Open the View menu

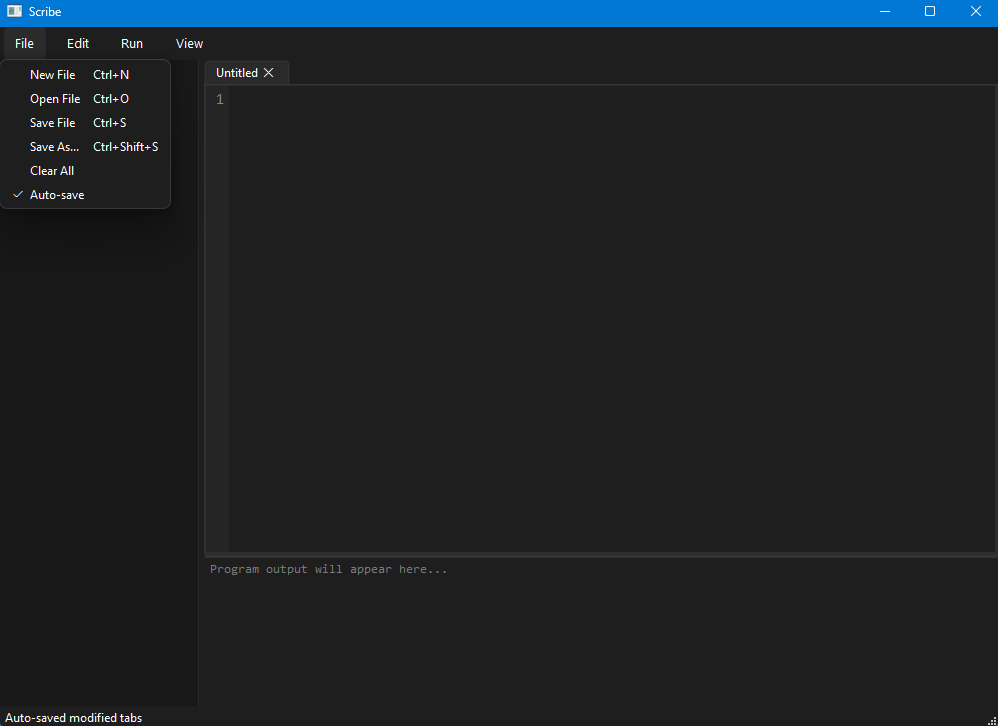click(189, 43)
